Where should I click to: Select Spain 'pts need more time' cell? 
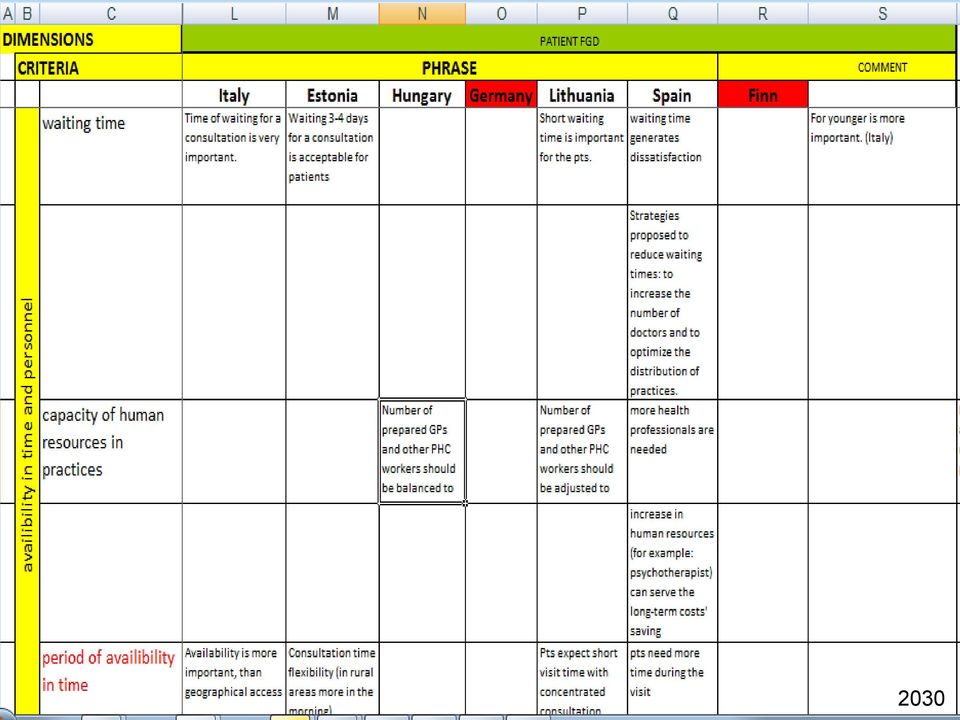click(x=672, y=678)
